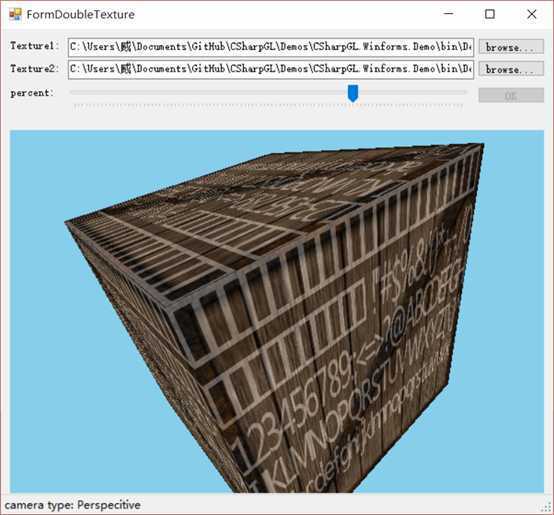Browse for the Texture2 image file
This screenshot has width=554, height=515.
tap(511, 69)
